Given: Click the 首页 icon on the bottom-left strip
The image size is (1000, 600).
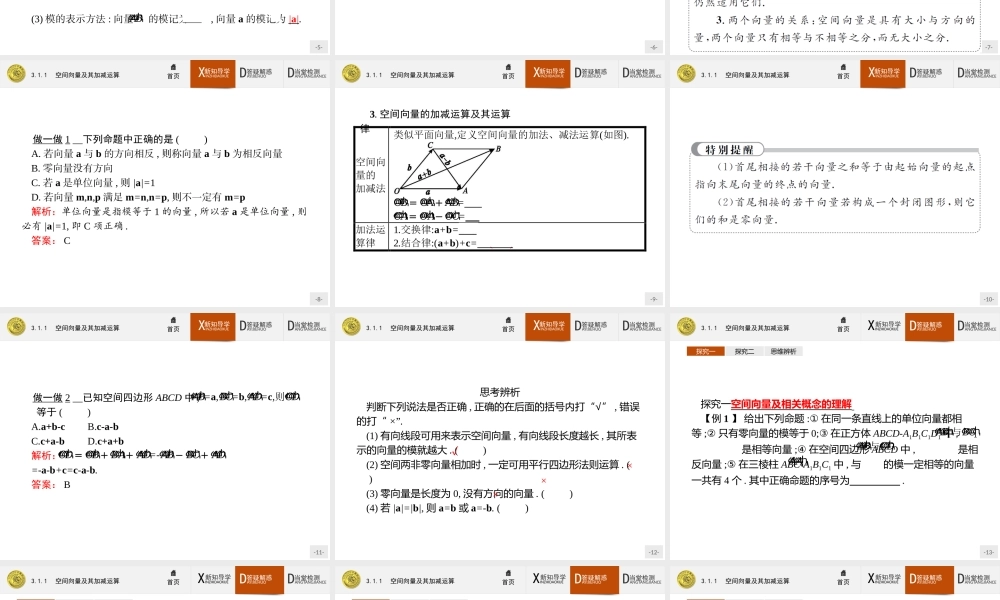Looking at the screenshot, I should point(173,578).
